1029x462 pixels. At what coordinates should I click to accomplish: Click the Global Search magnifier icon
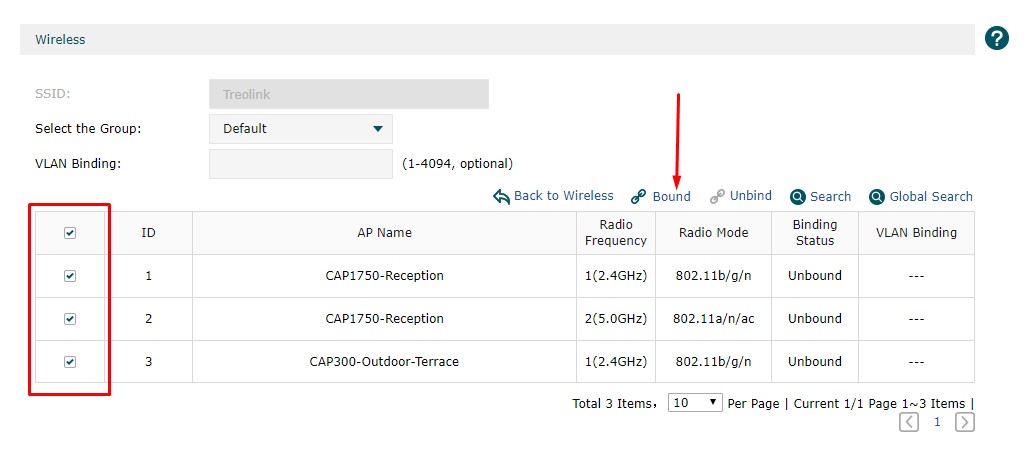(x=877, y=197)
